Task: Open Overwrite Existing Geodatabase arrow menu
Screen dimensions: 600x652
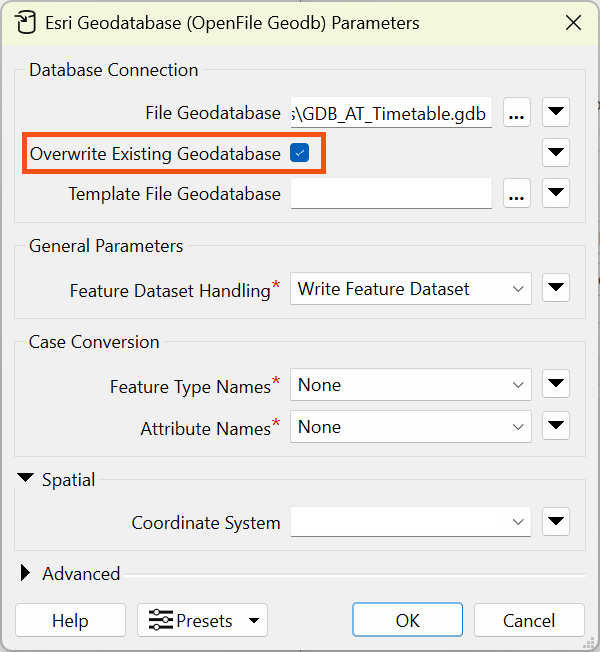Action: point(556,153)
